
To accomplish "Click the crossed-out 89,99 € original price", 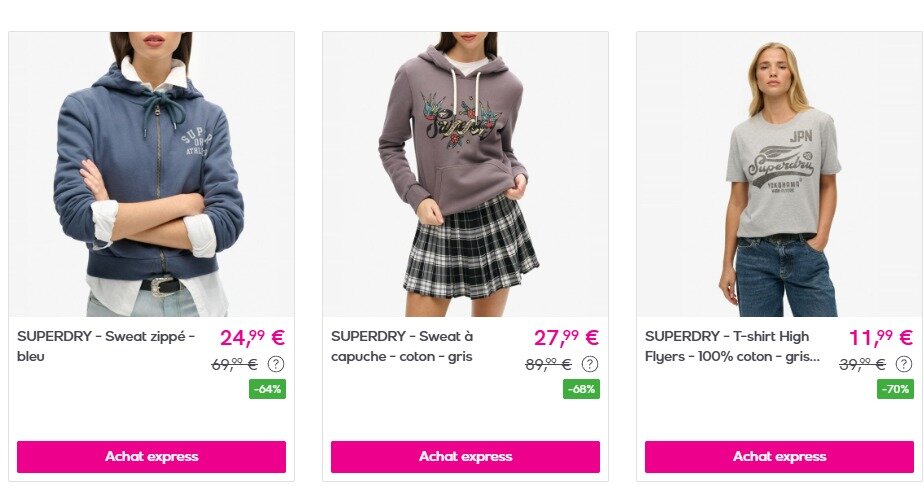I will 549,364.
